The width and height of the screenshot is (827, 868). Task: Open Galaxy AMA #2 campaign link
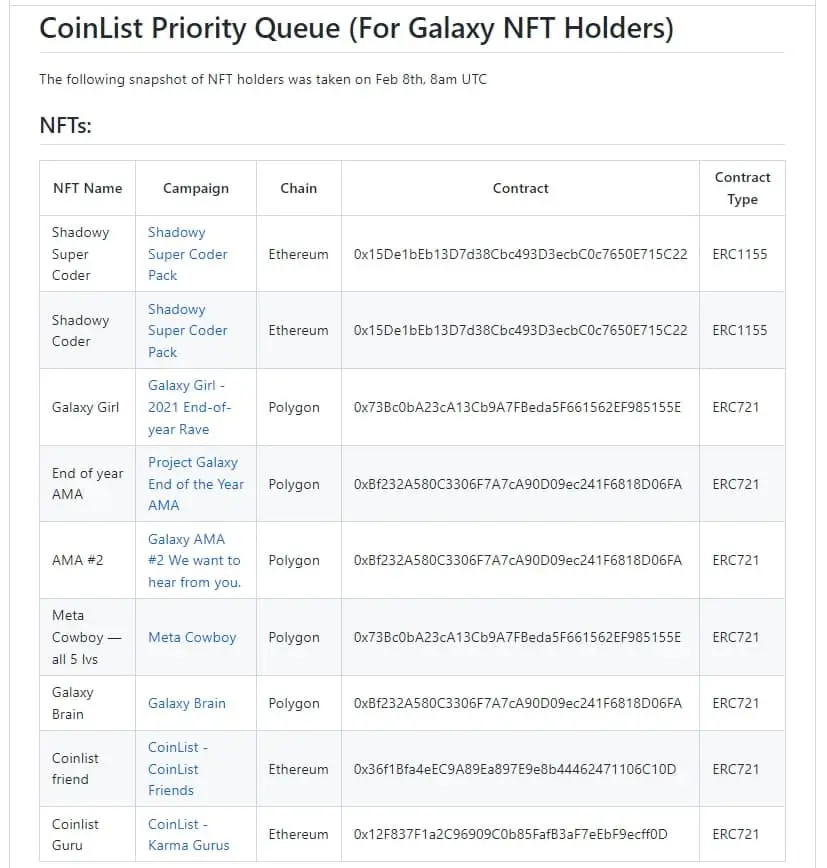[x=194, y=560]
